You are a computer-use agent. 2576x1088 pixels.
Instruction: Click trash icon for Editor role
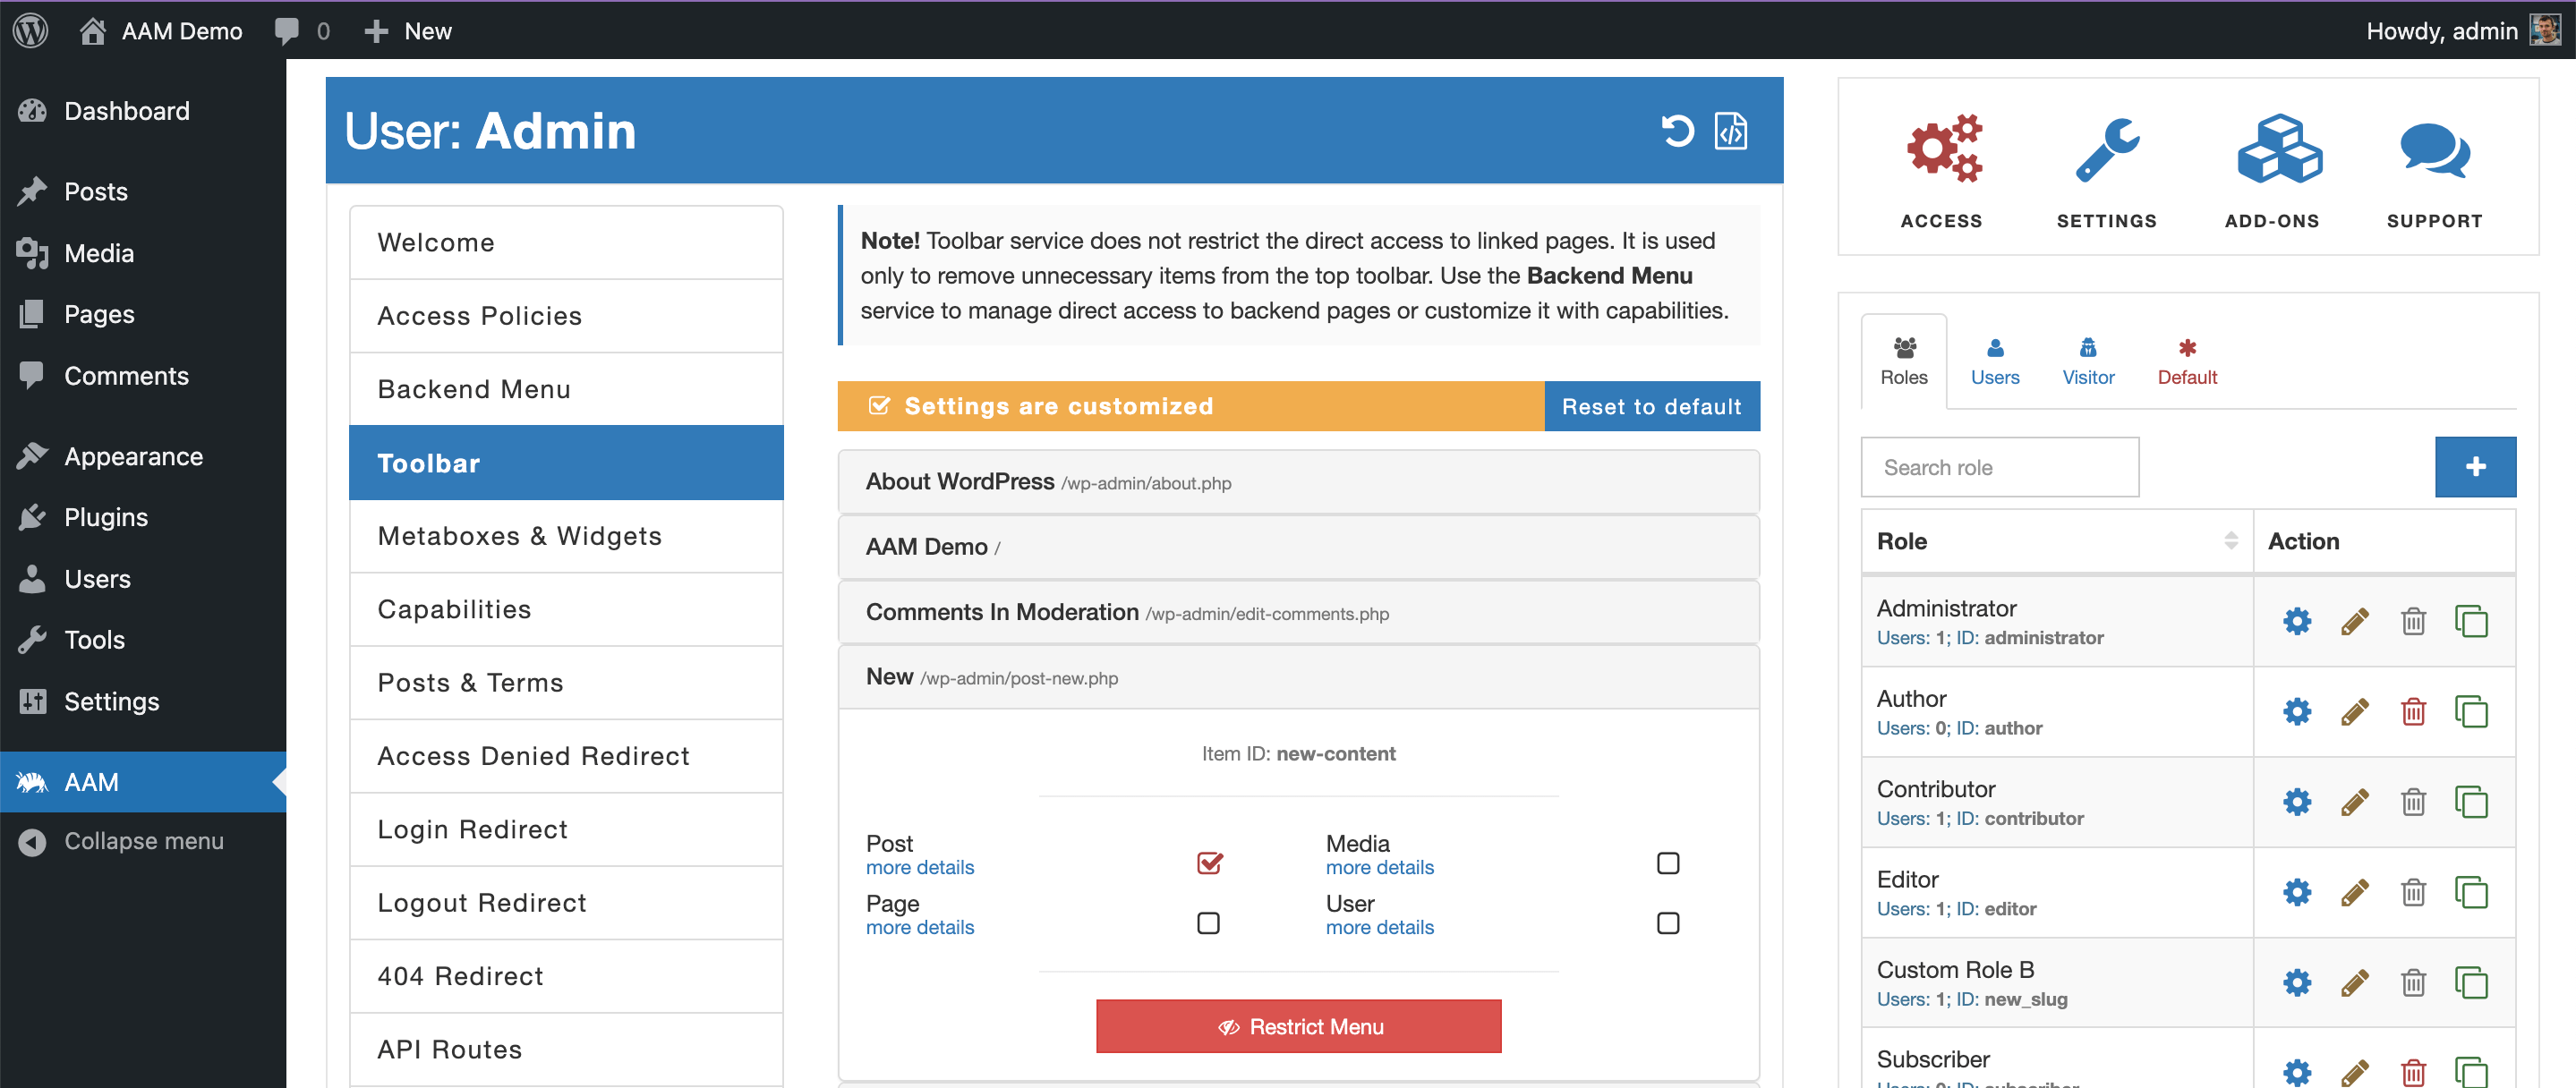coord(2413,892)
